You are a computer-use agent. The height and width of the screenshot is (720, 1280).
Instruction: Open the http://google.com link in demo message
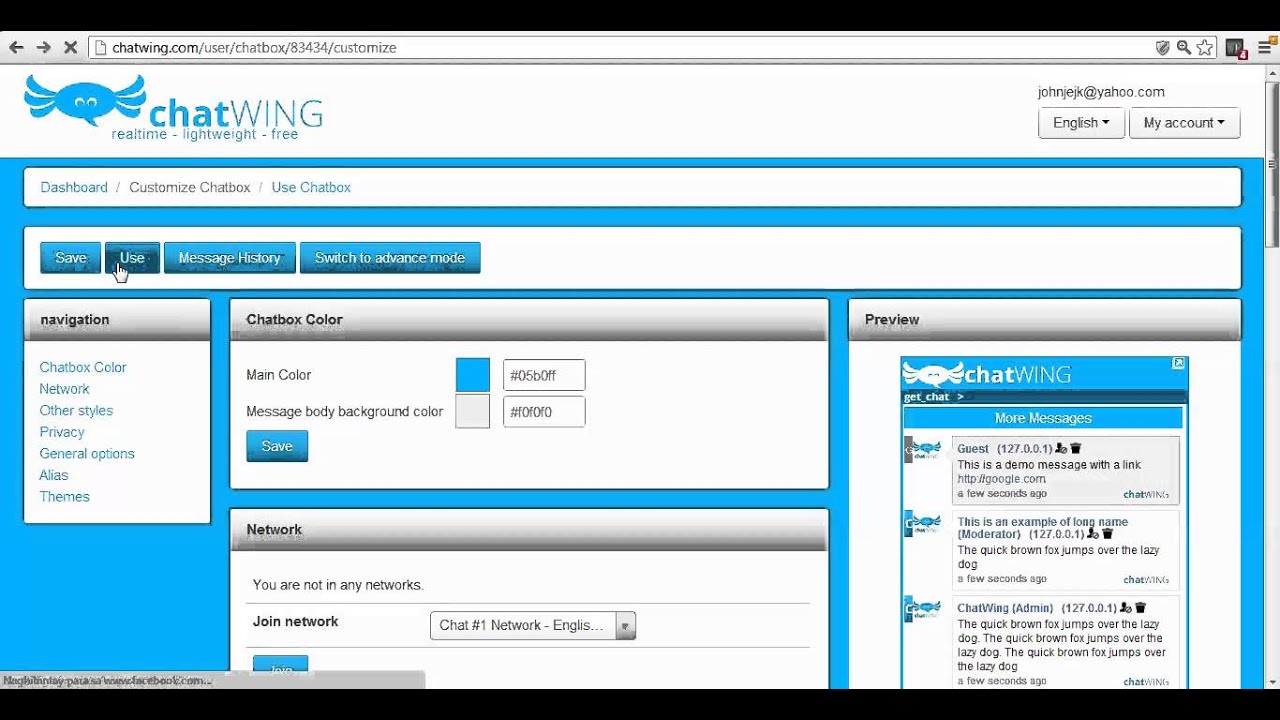click(x=1001, y=479)
